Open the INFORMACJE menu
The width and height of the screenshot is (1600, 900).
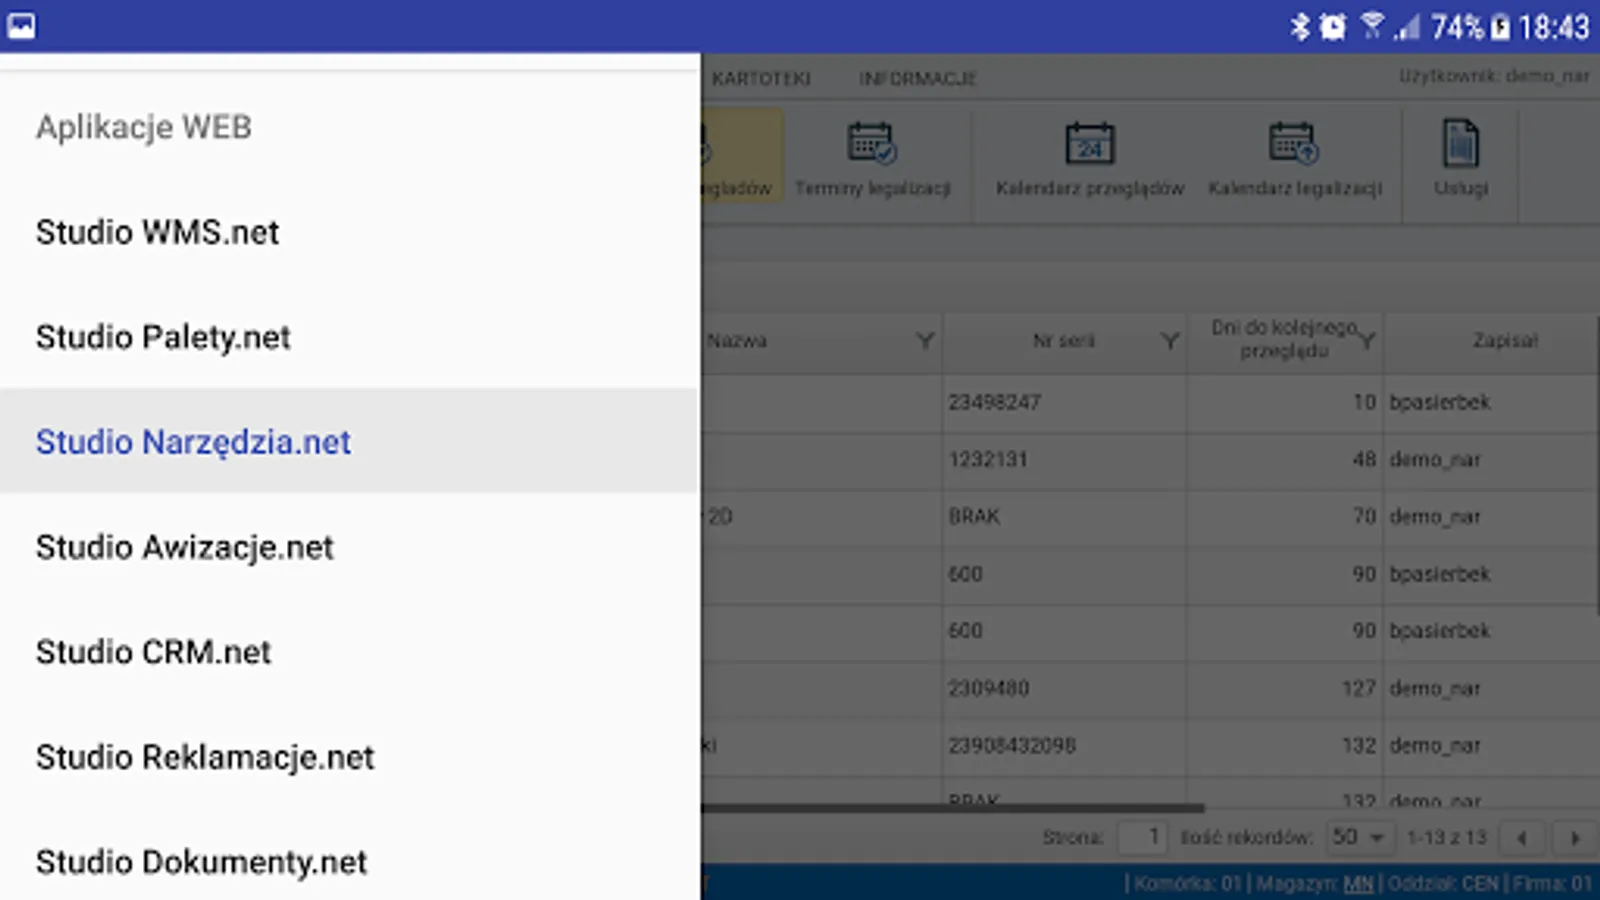(917, 78)
